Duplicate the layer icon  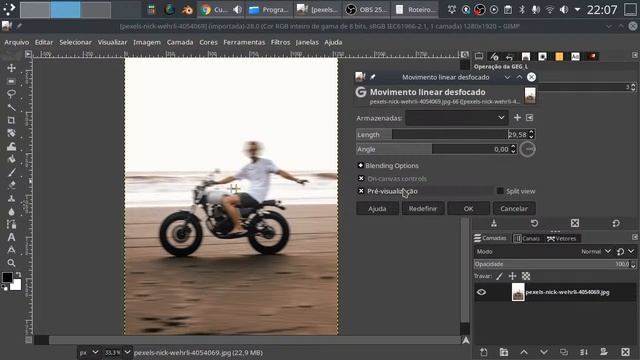(564, 352)
